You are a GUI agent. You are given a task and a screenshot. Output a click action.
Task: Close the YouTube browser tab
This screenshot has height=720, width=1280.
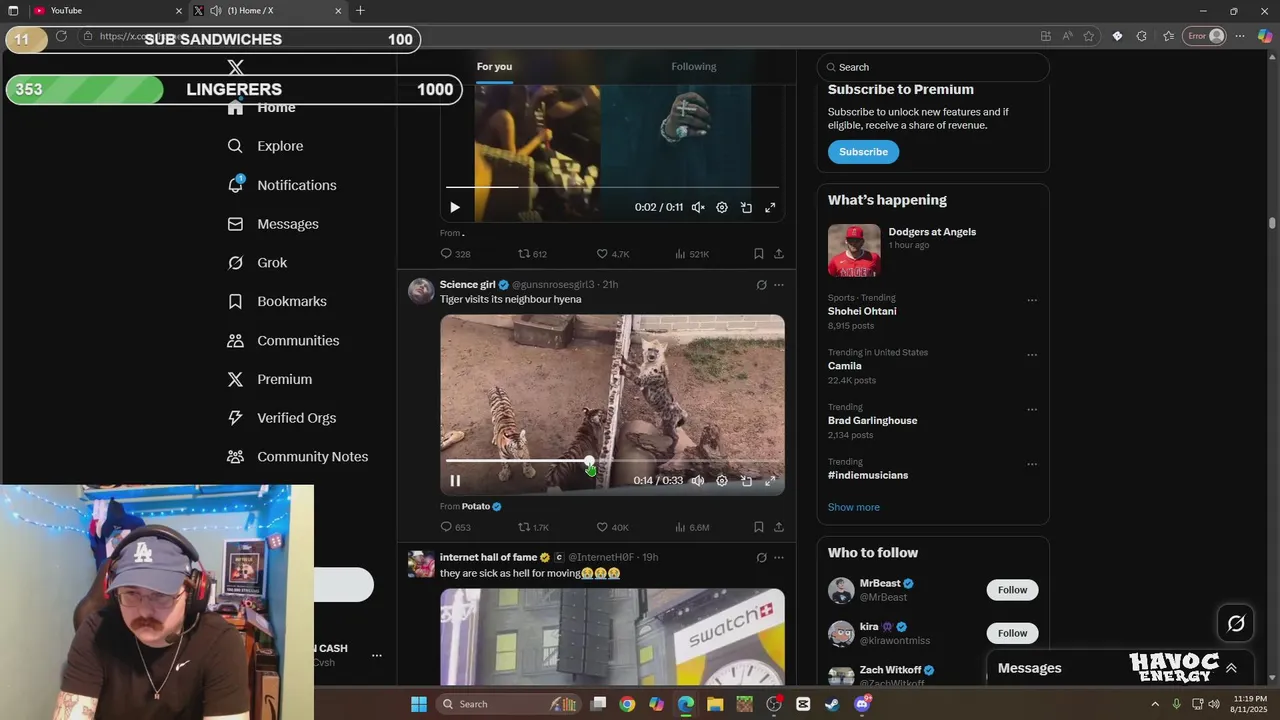click(179, 11)
